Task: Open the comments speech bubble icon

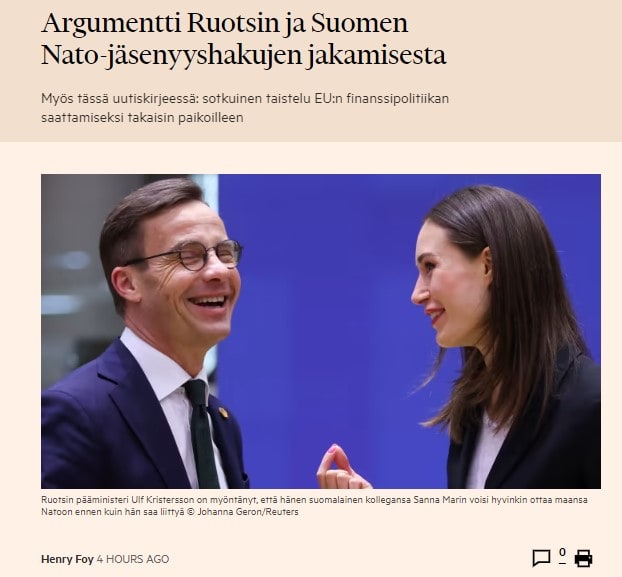Action: pyautogui.click(x=541, y=558)
